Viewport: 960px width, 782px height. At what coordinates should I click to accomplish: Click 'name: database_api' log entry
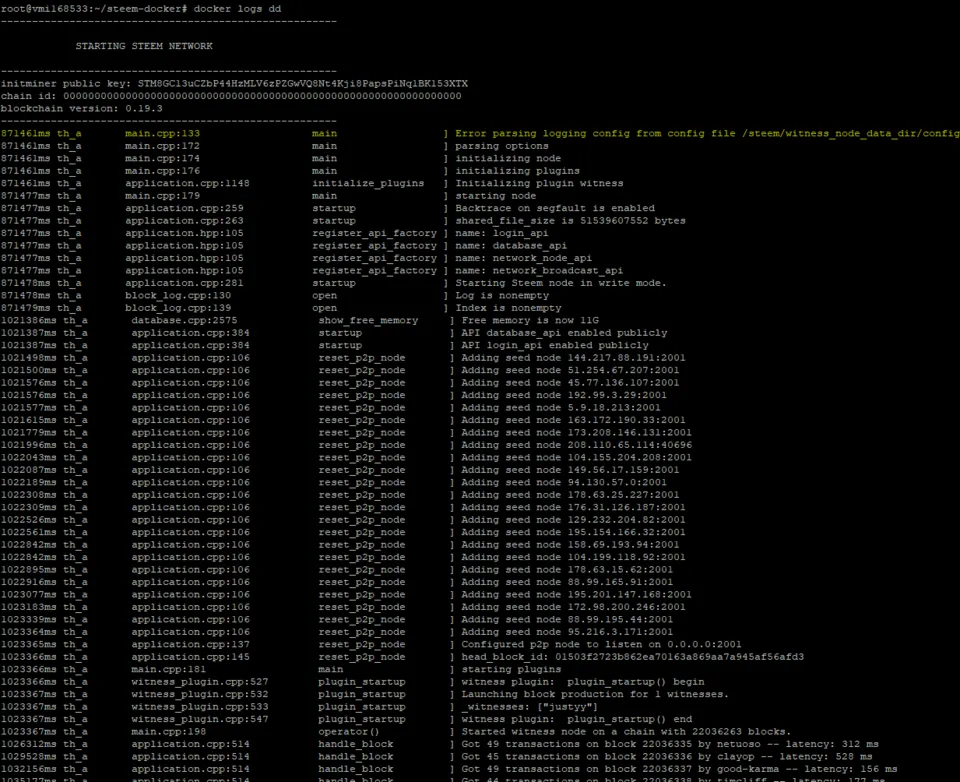(511, 246)
